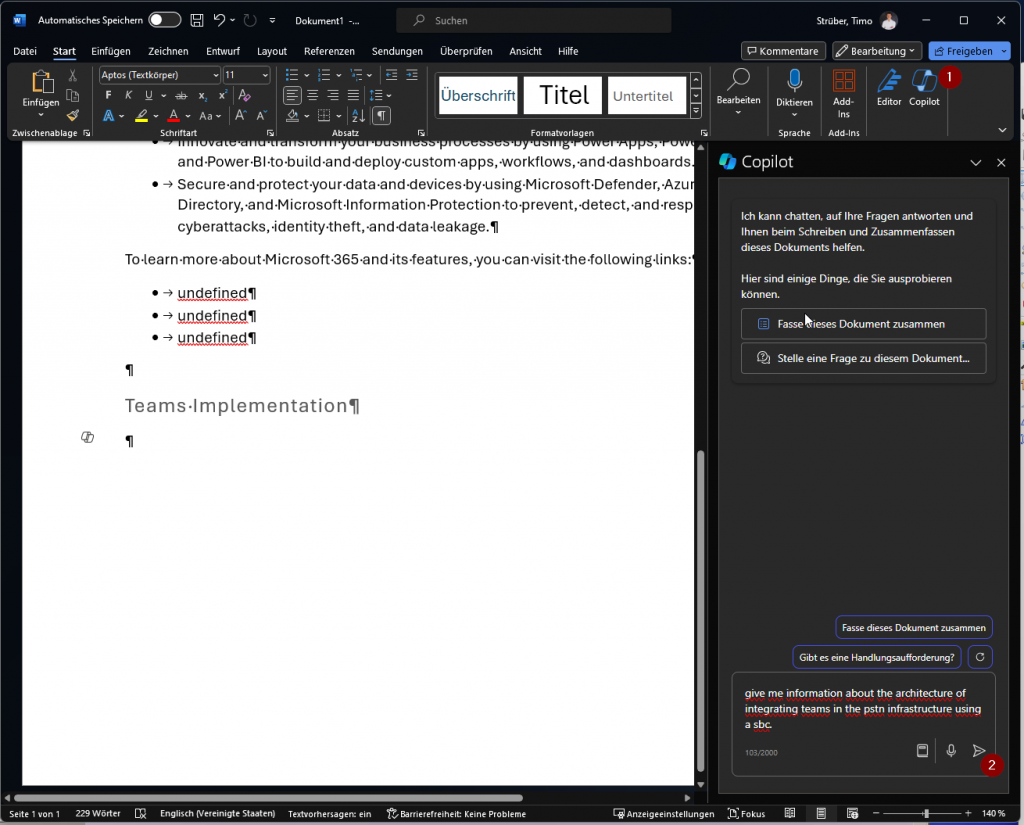This screenshot has width=1024, height=825.
Task: Toggle the Automatisches Speichern switch
Action: click(x=164, y=20)
